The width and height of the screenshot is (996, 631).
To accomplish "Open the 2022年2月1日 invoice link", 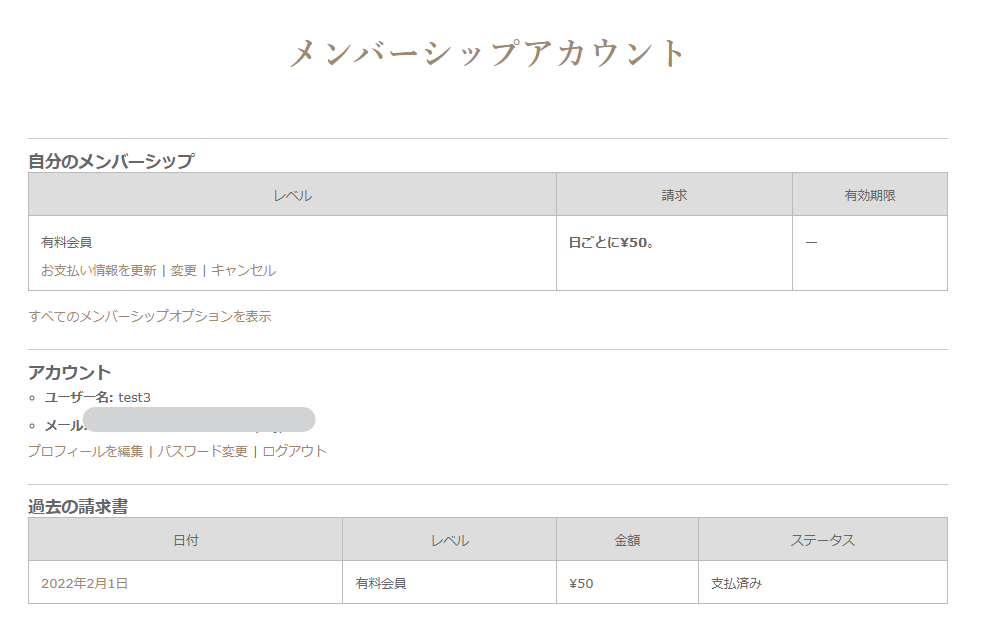I will click(x=84, y=583).
